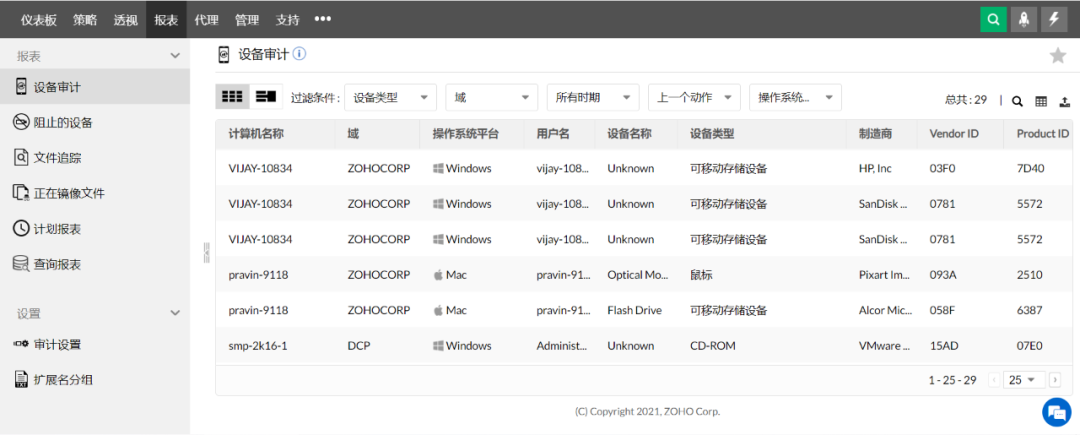Click Vendor ID value 15AD
This screenshot has width=1080, height=435.
[944, 346]
